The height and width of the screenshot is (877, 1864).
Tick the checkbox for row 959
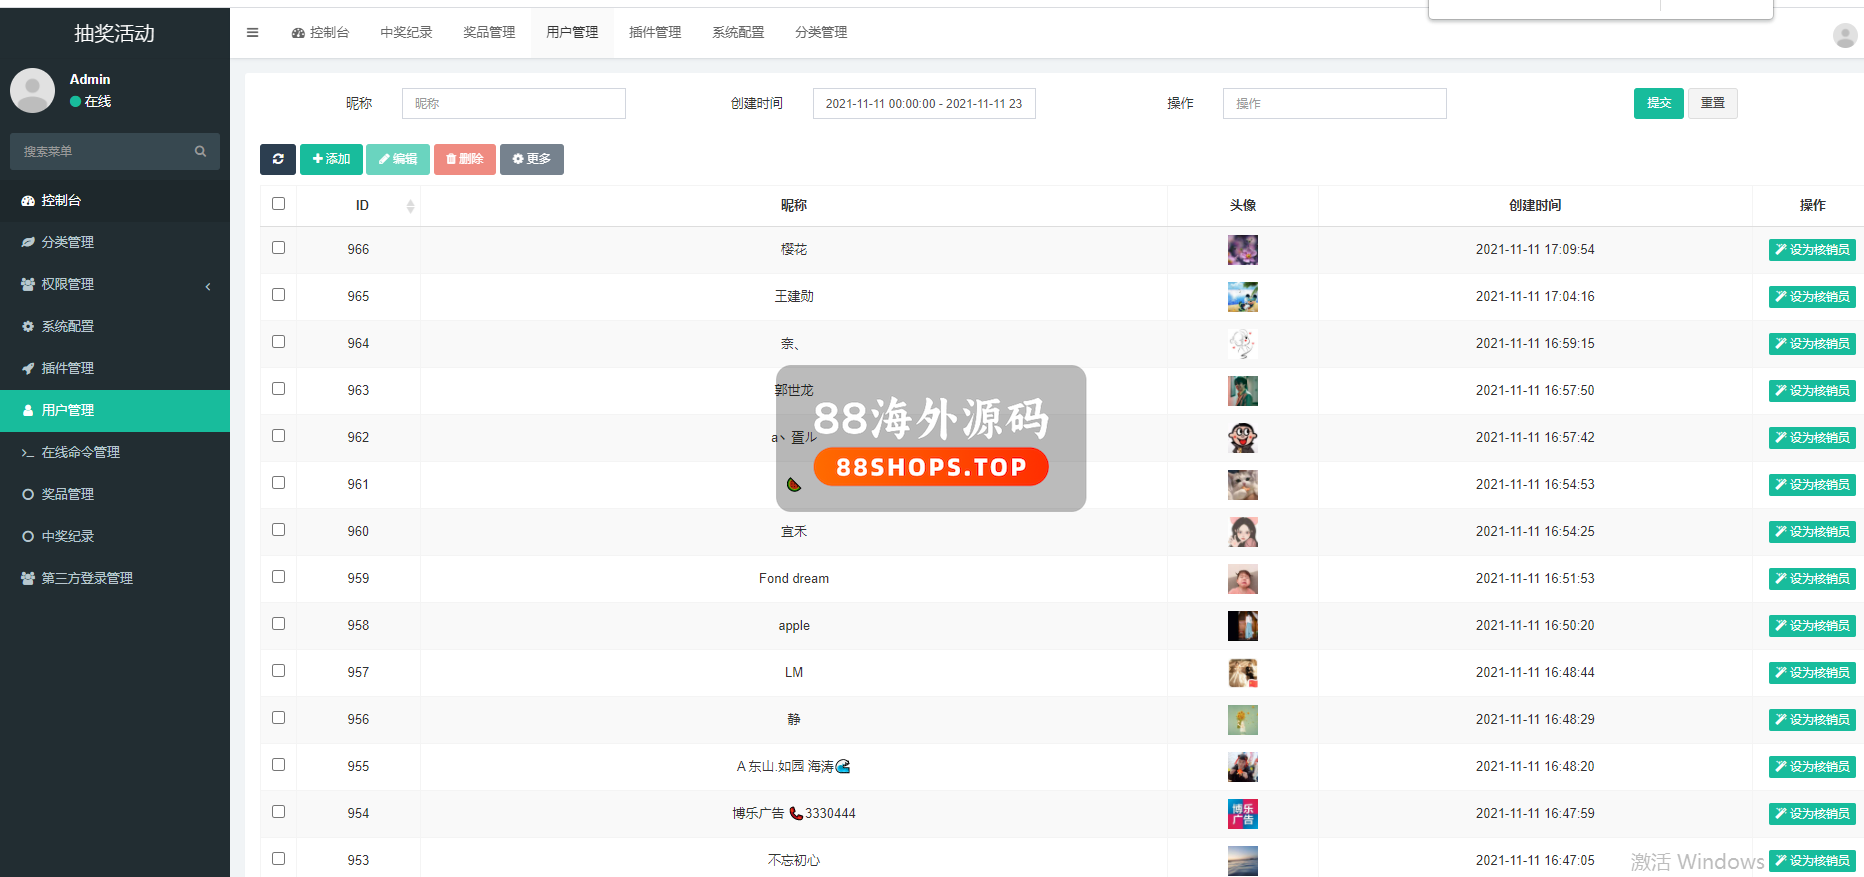(278, 577)
